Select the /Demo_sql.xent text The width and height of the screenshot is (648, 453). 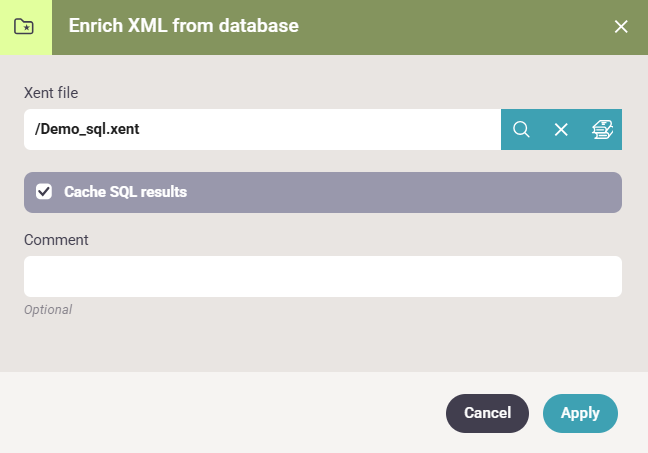[87, 129]
